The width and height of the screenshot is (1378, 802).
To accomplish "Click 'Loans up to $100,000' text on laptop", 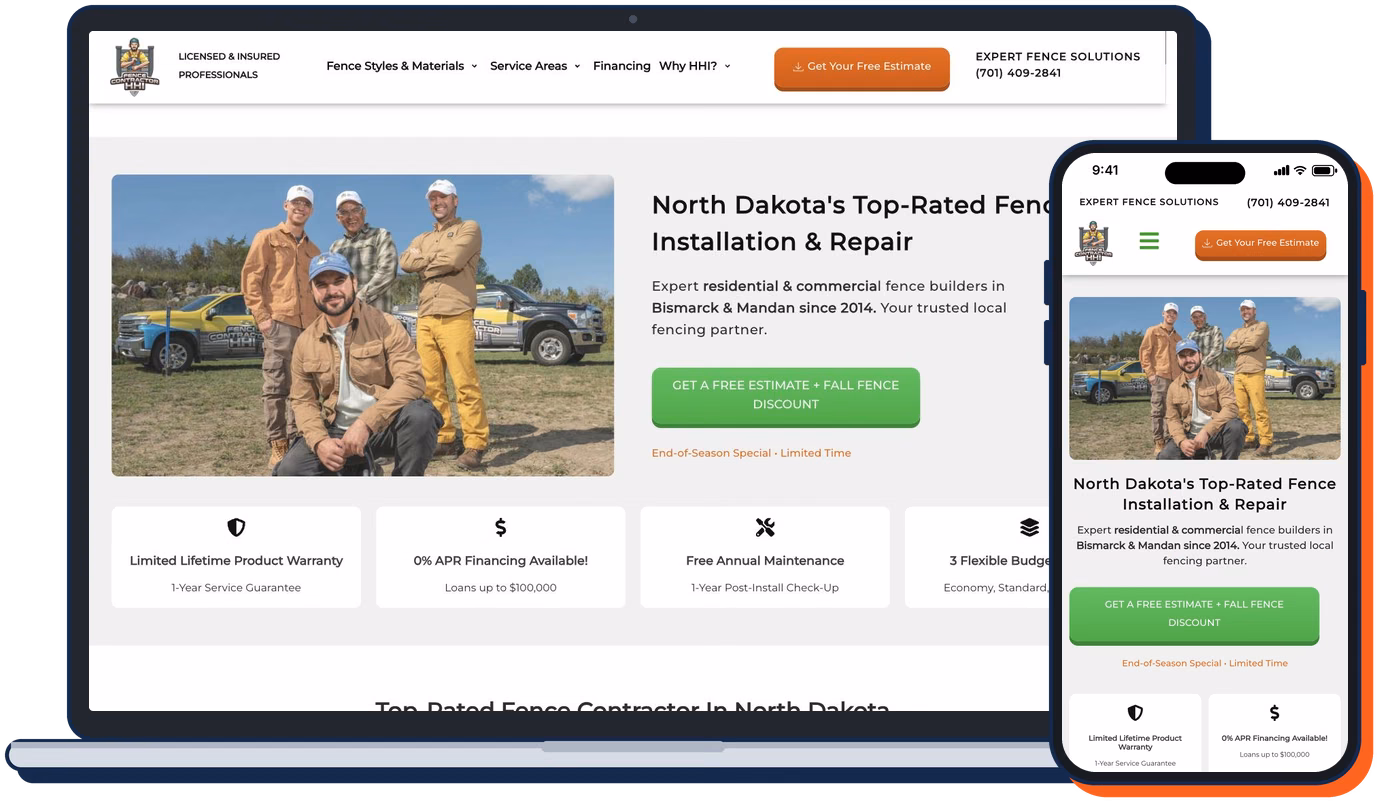I will click(x=501, y=588).
